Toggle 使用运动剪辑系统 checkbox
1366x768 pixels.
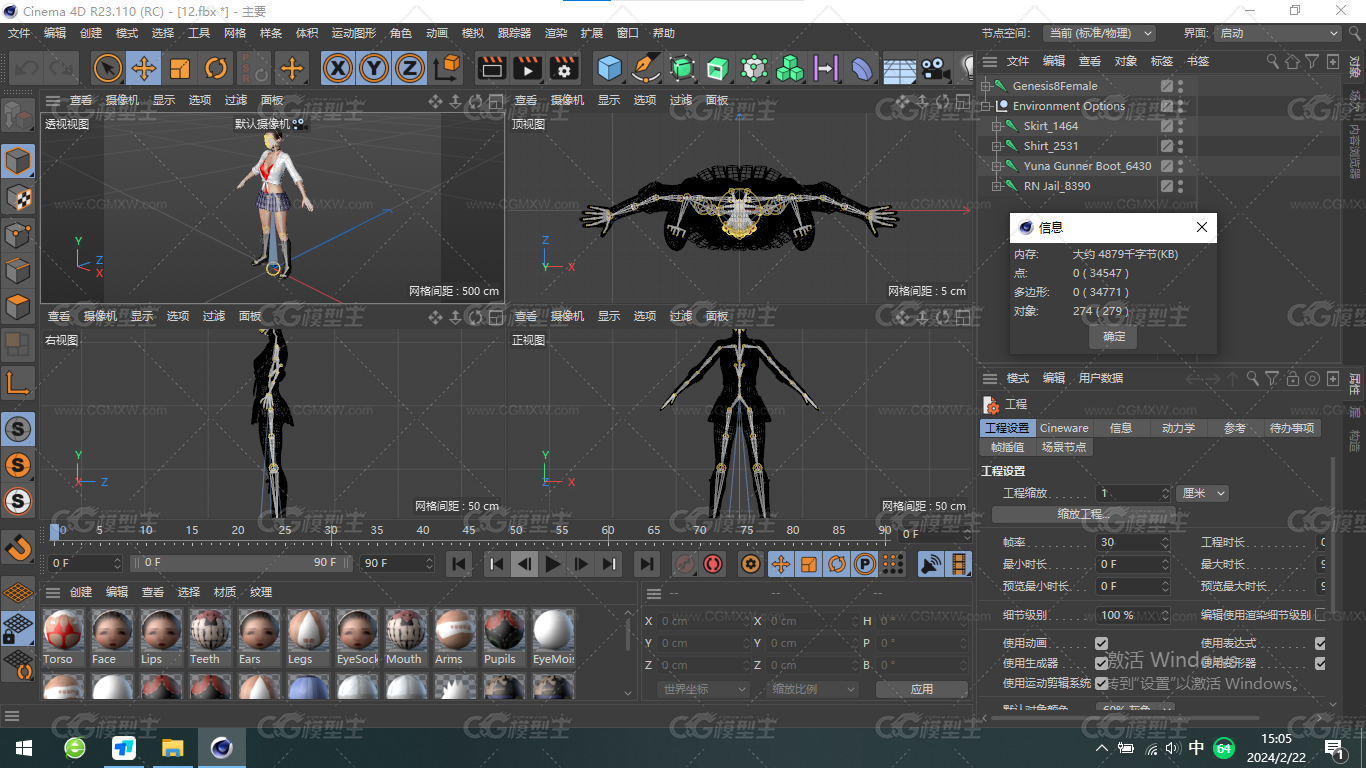(x=1102, y=683)
